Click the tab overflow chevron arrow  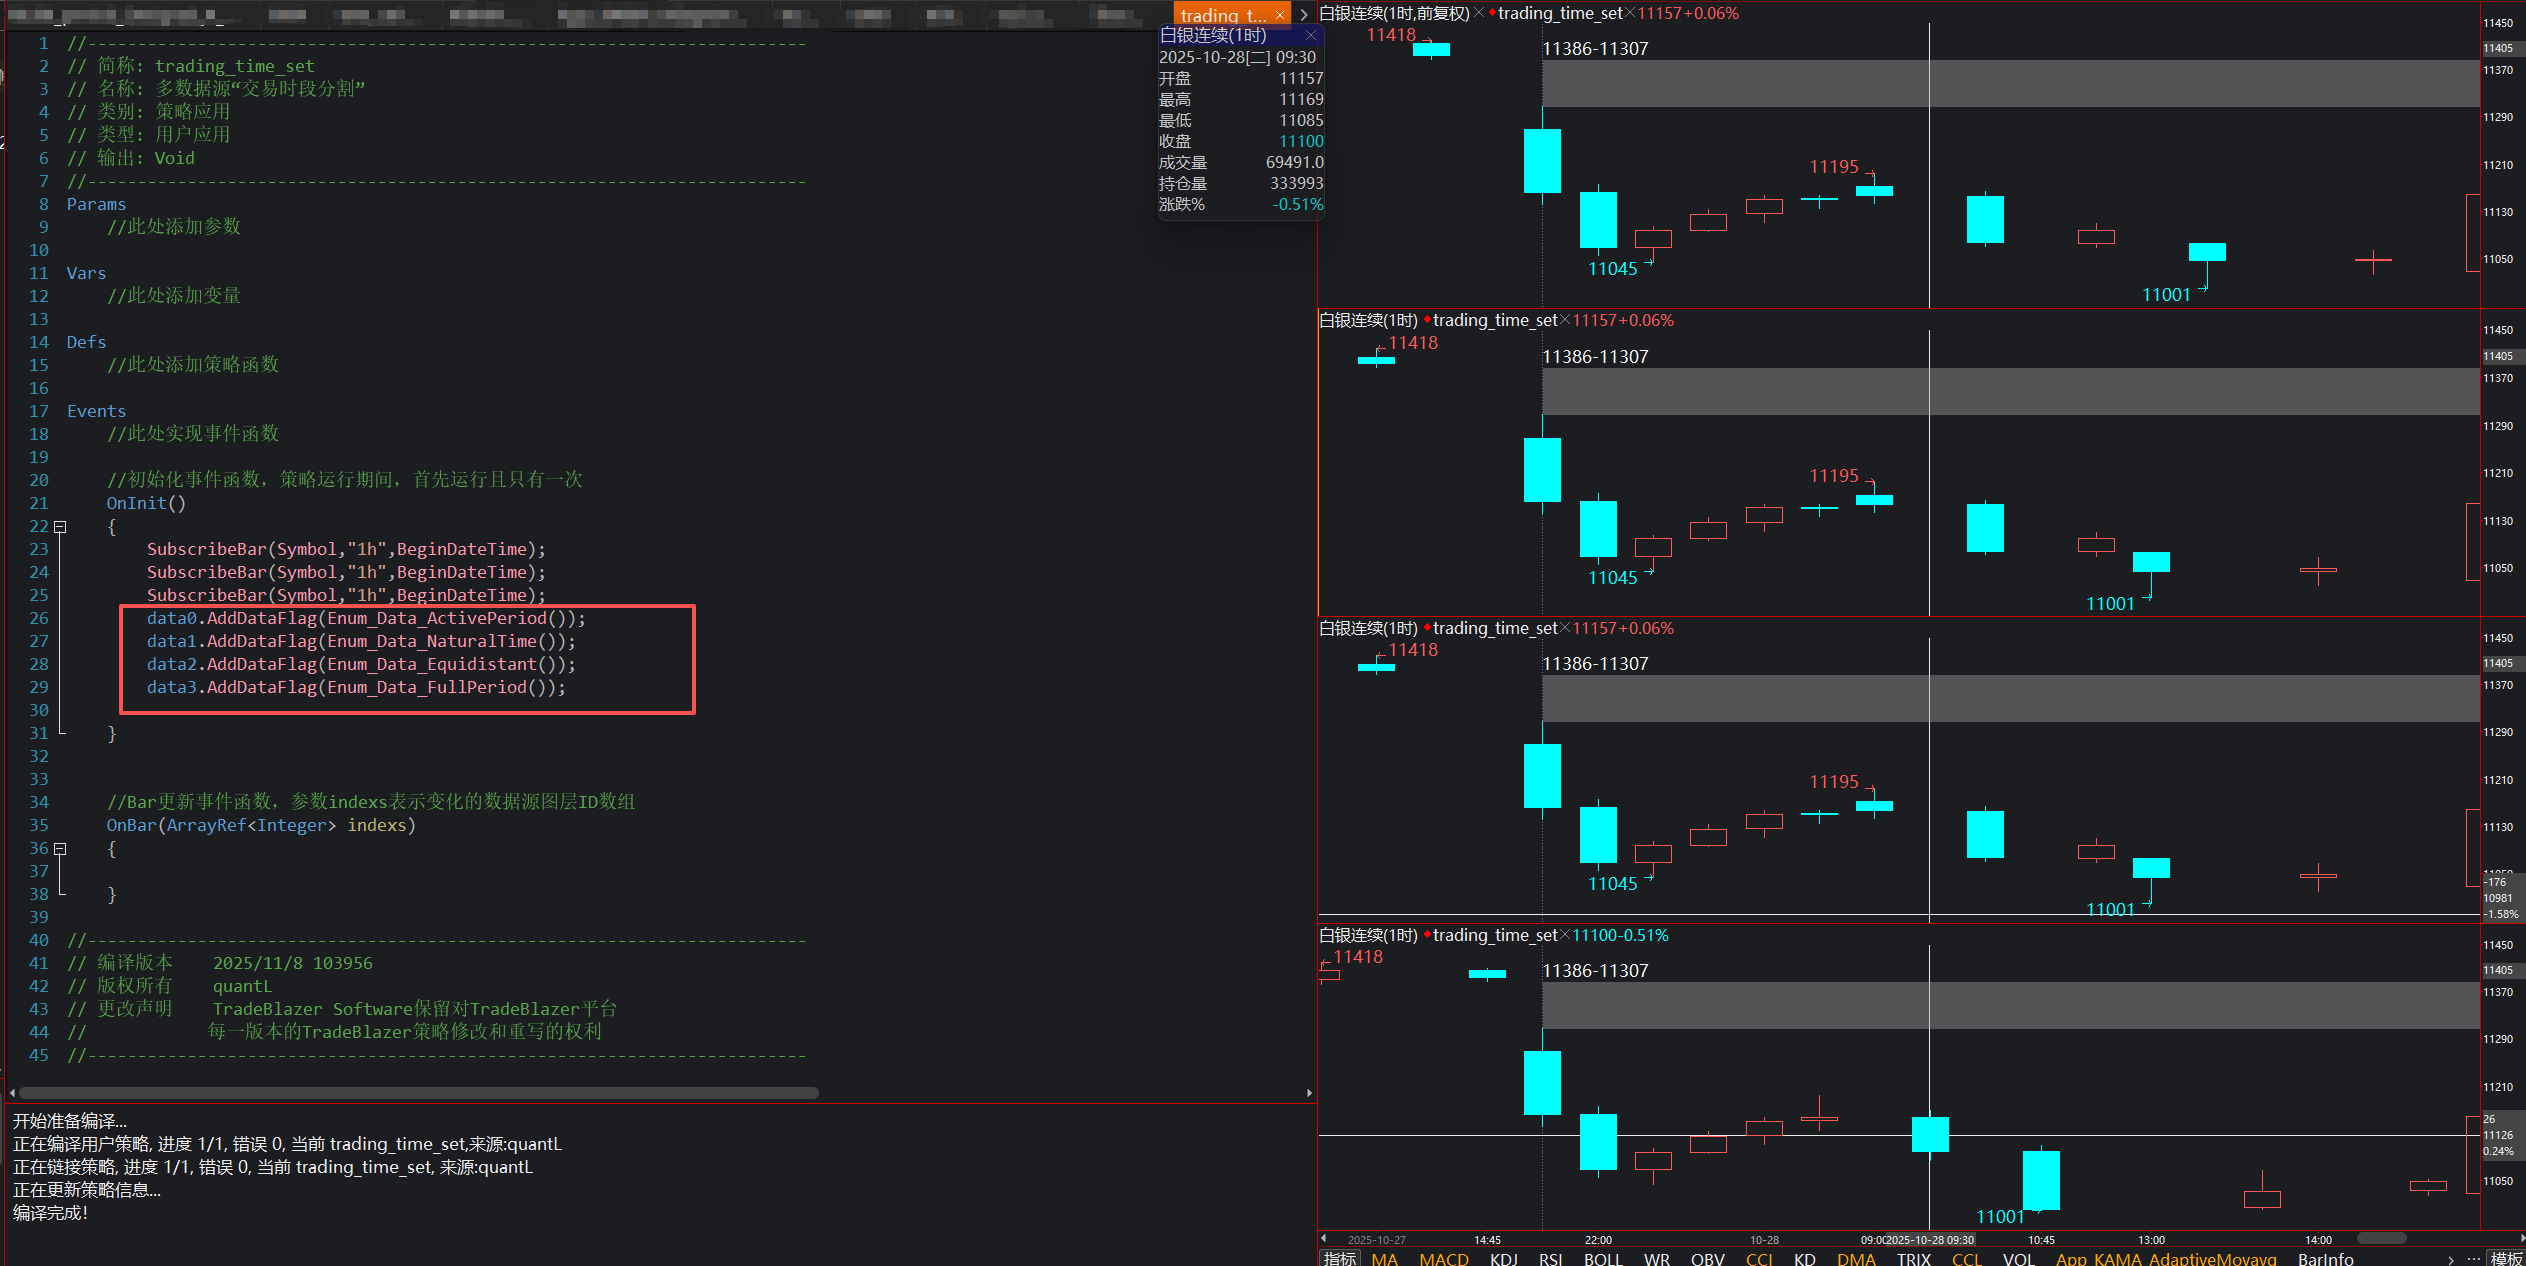(x=1304, y=15)
